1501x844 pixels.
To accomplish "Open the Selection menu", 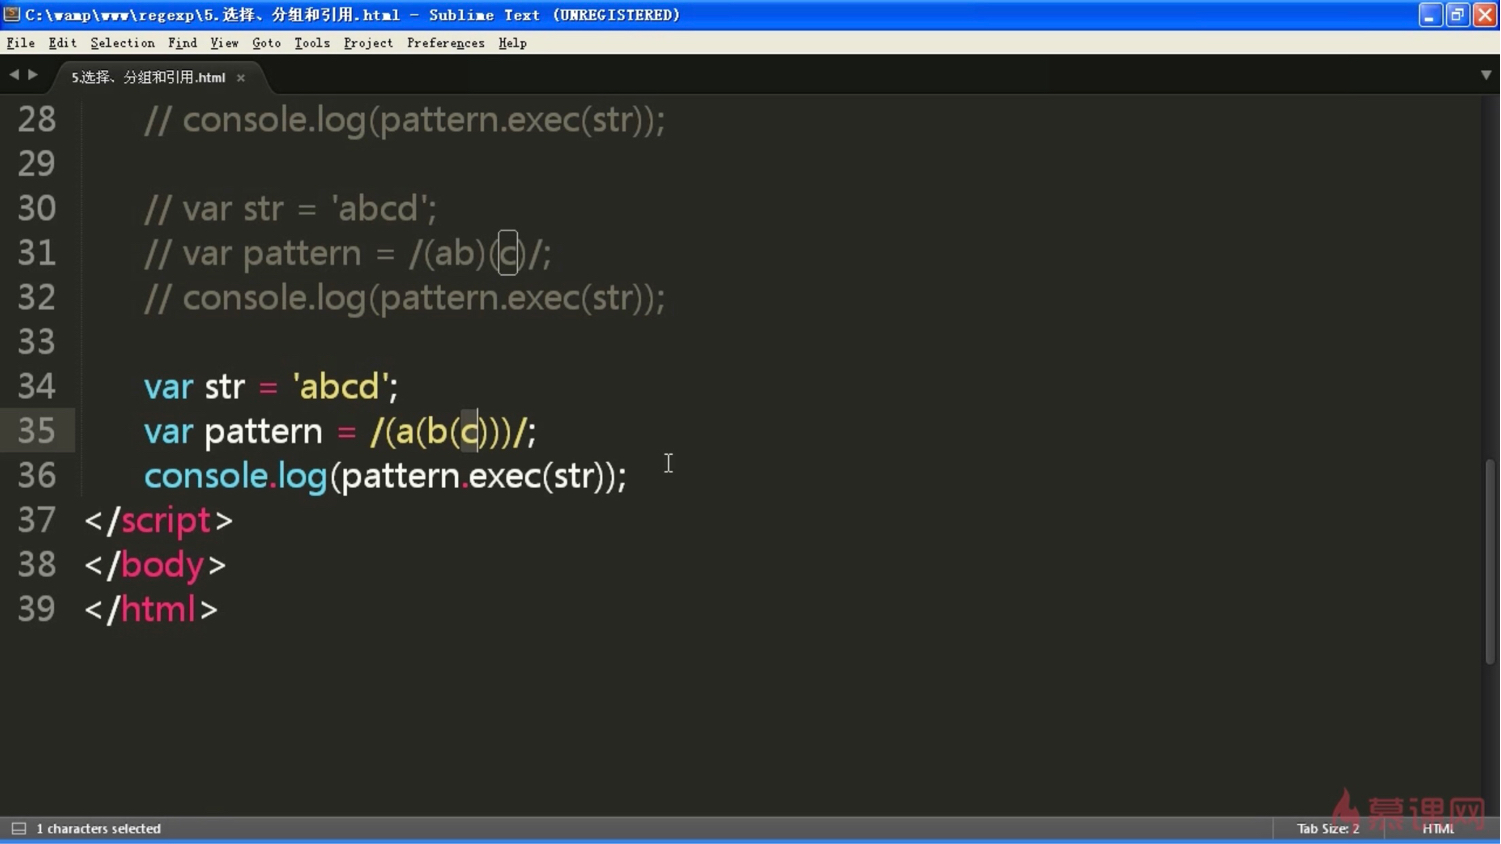I will click(122, 43).
